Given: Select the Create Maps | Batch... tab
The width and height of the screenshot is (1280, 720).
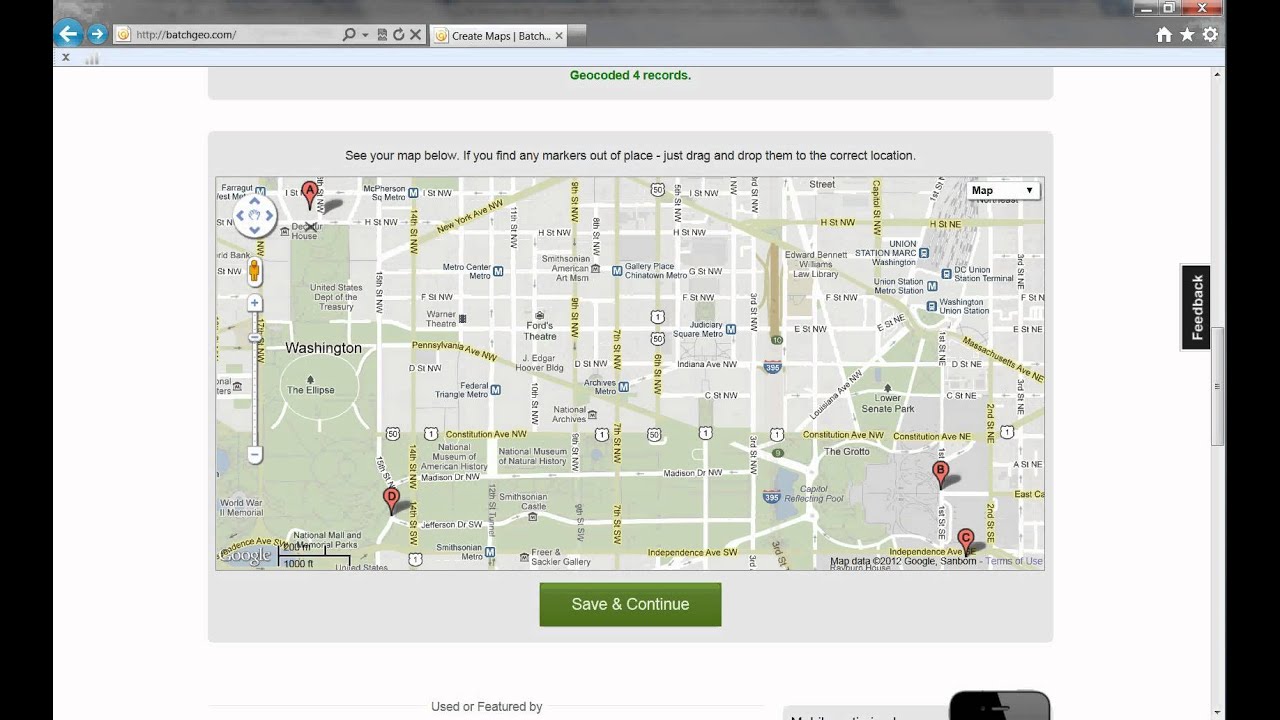Looking at the screenshot, I should tap(500, 35).
